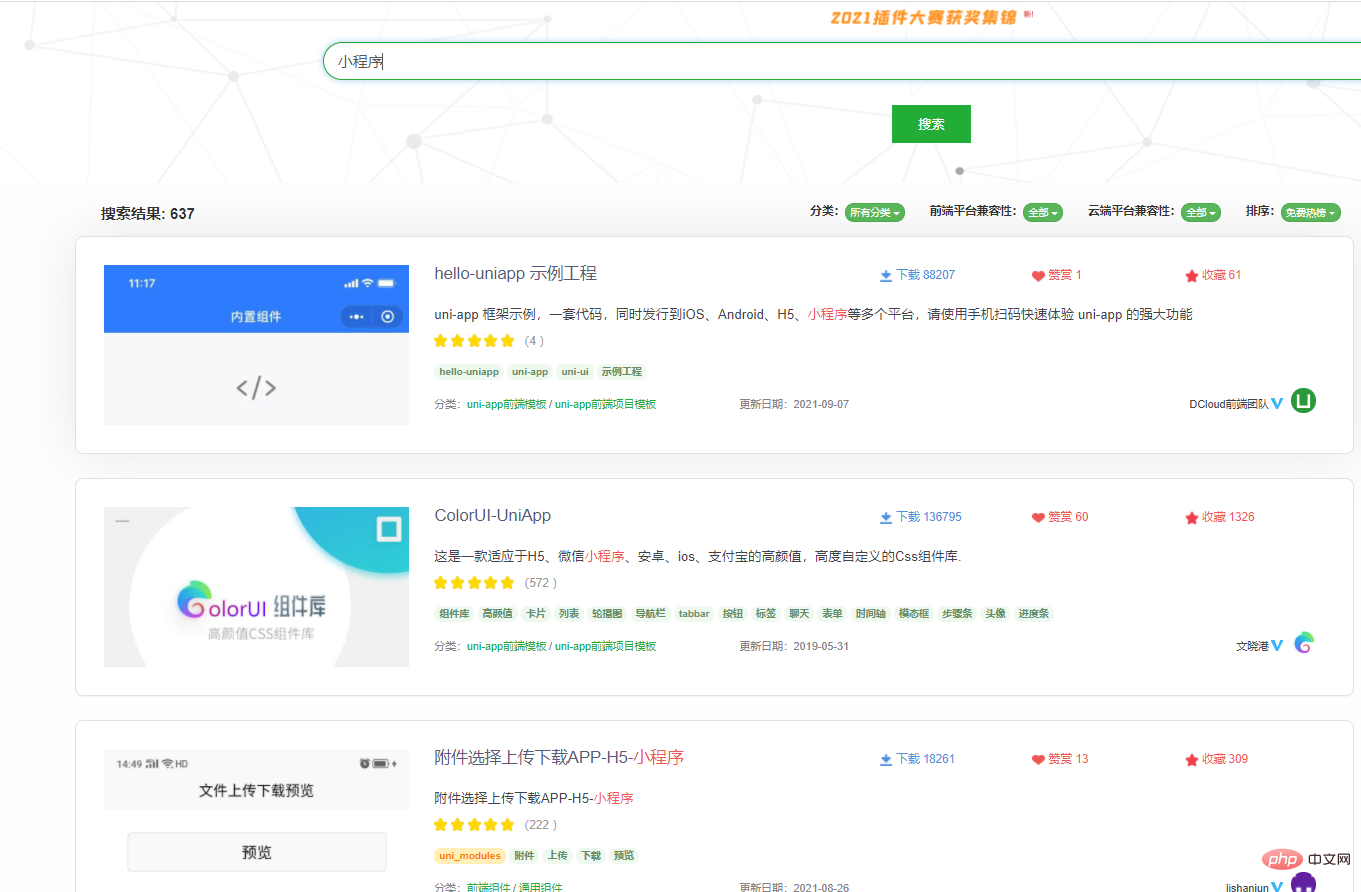Click the rating stars under hello-uniapp description
Image resolution: width=1361 pixels, height=892 pixels.
click(x=474, y=341)
